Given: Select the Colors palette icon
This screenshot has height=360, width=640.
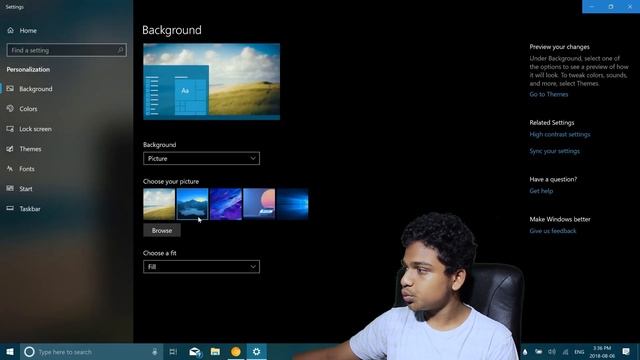Looking at the screenshot, I should (10, 109).
